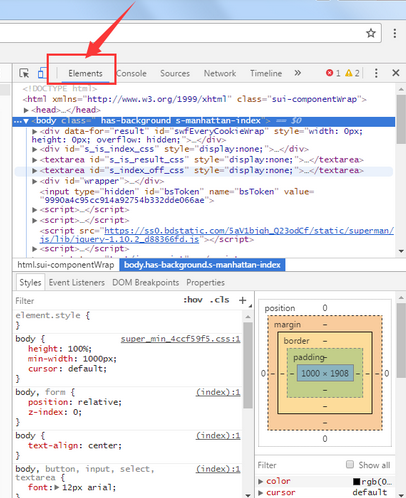Expand the first collapsed script node
The width and height of the screenshot is (406, 498).
coord(34,210)
